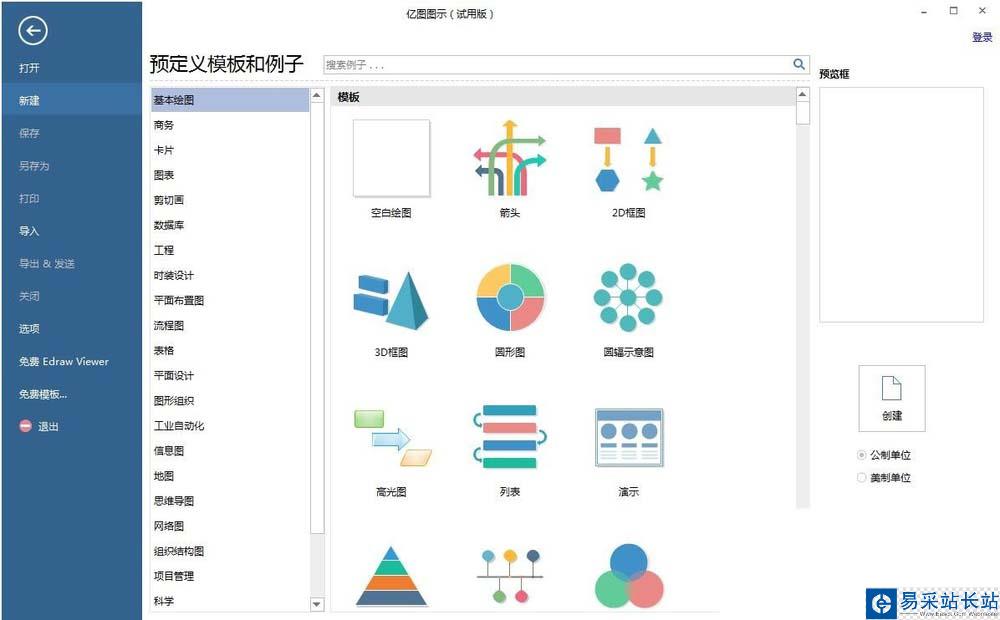The image size is (1000, 620).
Task: Select the 圆形图 circular chart template
Action: [510, 297]
